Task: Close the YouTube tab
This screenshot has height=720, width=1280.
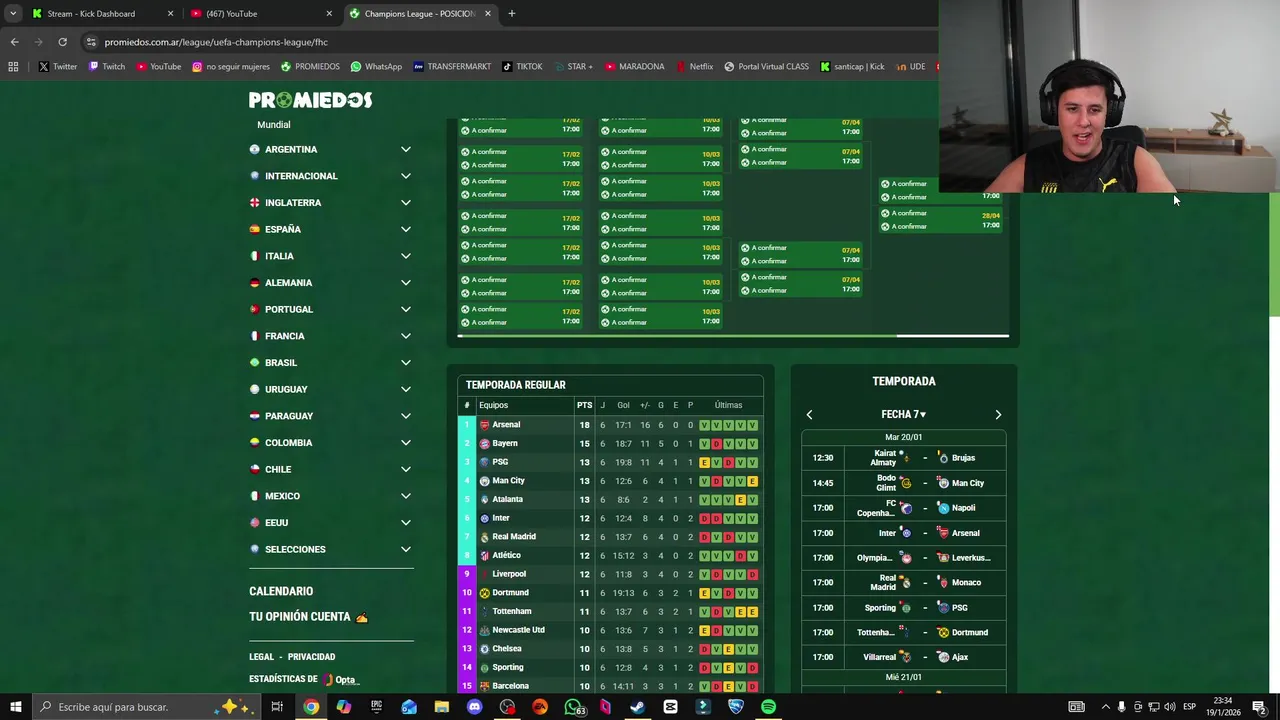Action: tap(329, 13)
